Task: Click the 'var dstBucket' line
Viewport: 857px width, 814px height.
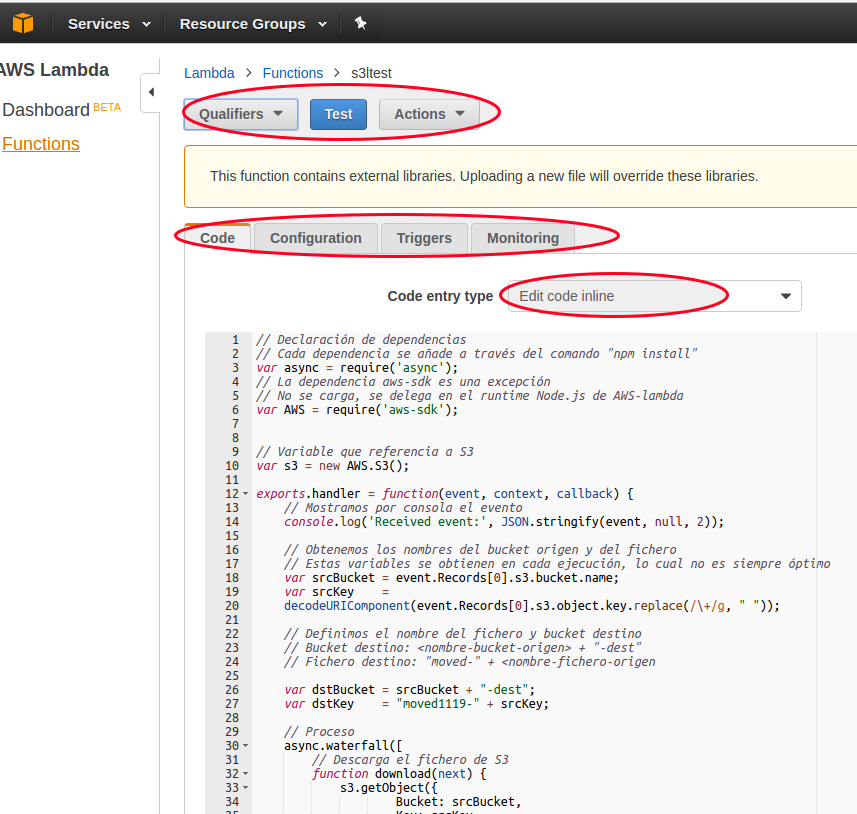Action: click(x=409, y=689)
